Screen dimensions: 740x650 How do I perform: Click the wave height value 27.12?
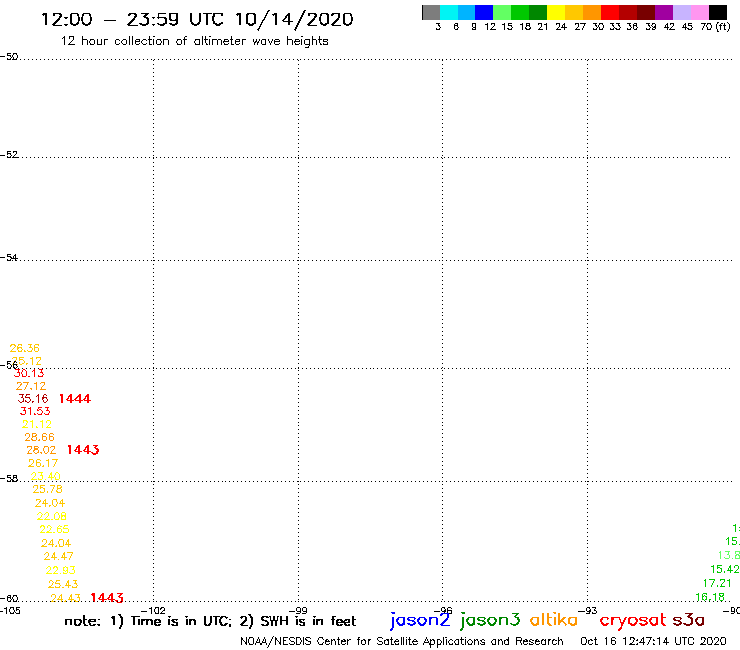pos(31,386)
